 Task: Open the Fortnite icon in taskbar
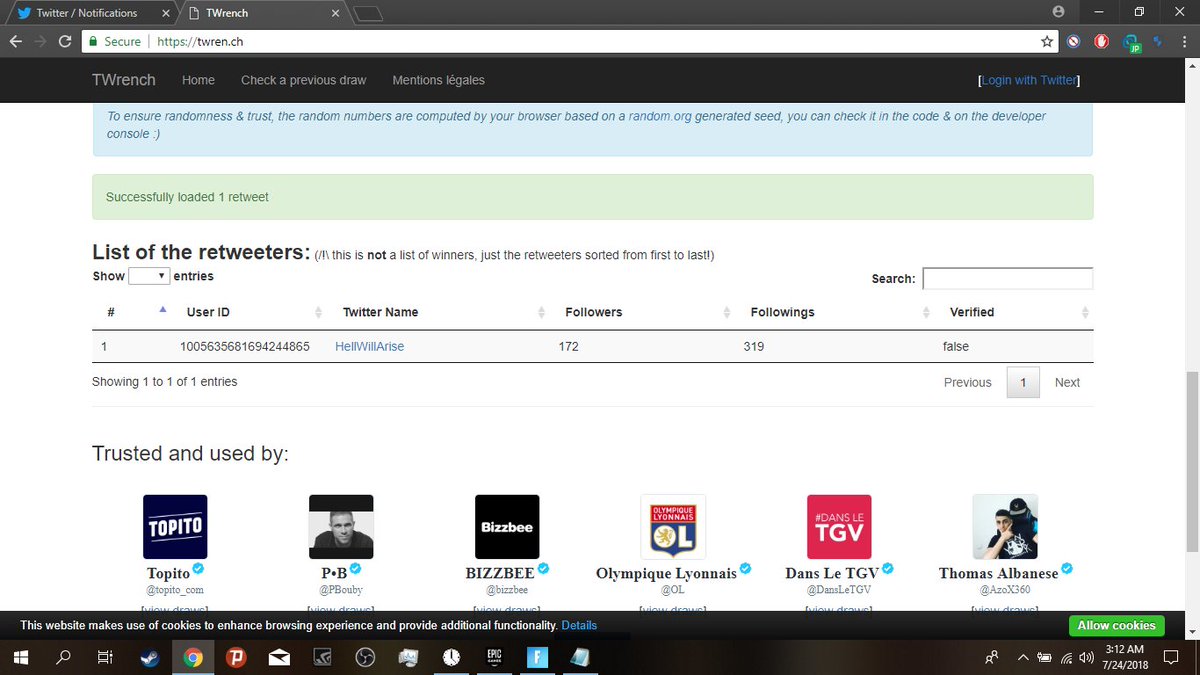pyautogui.click(x=537, y=657)
